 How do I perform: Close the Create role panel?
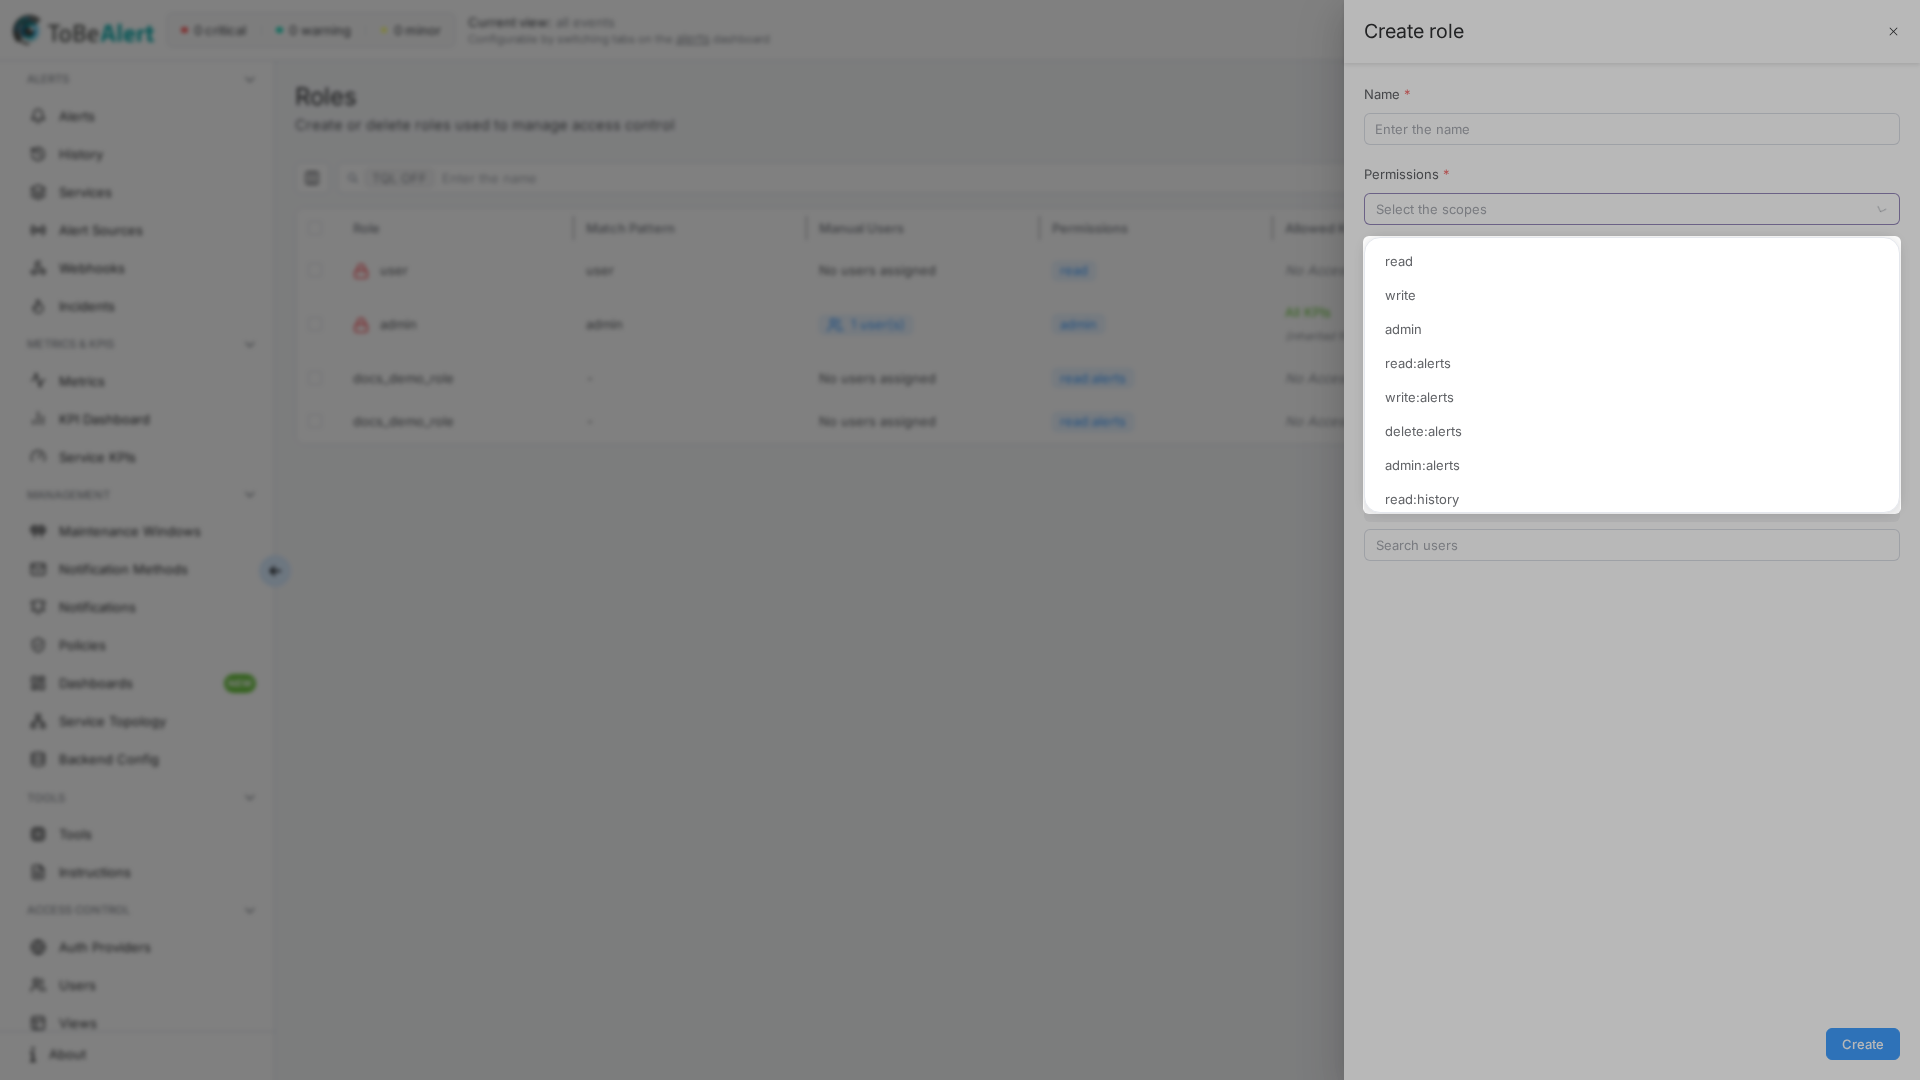coord(1893,32)
